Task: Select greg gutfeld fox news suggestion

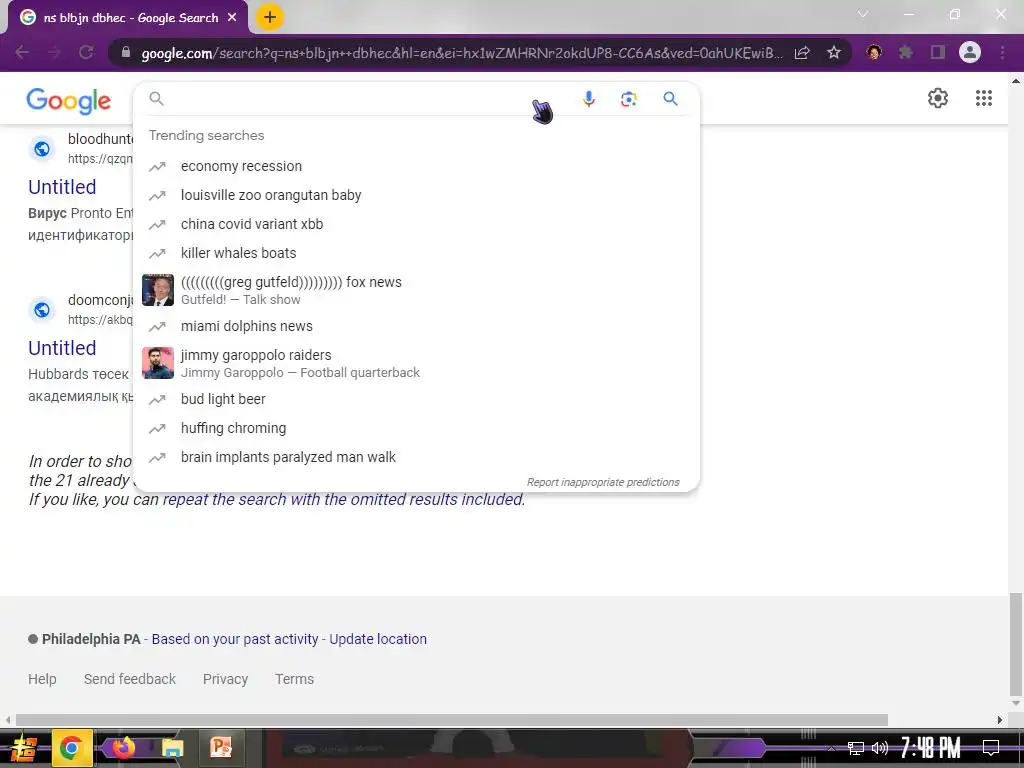Action: 416,290
